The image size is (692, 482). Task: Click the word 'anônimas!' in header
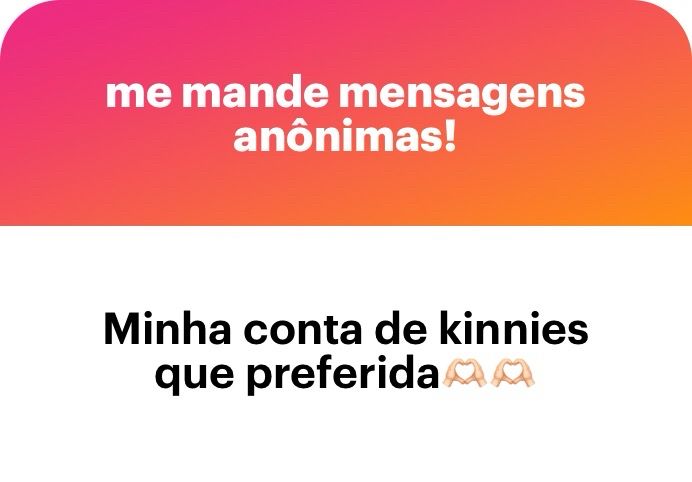(x=344, y=135)
